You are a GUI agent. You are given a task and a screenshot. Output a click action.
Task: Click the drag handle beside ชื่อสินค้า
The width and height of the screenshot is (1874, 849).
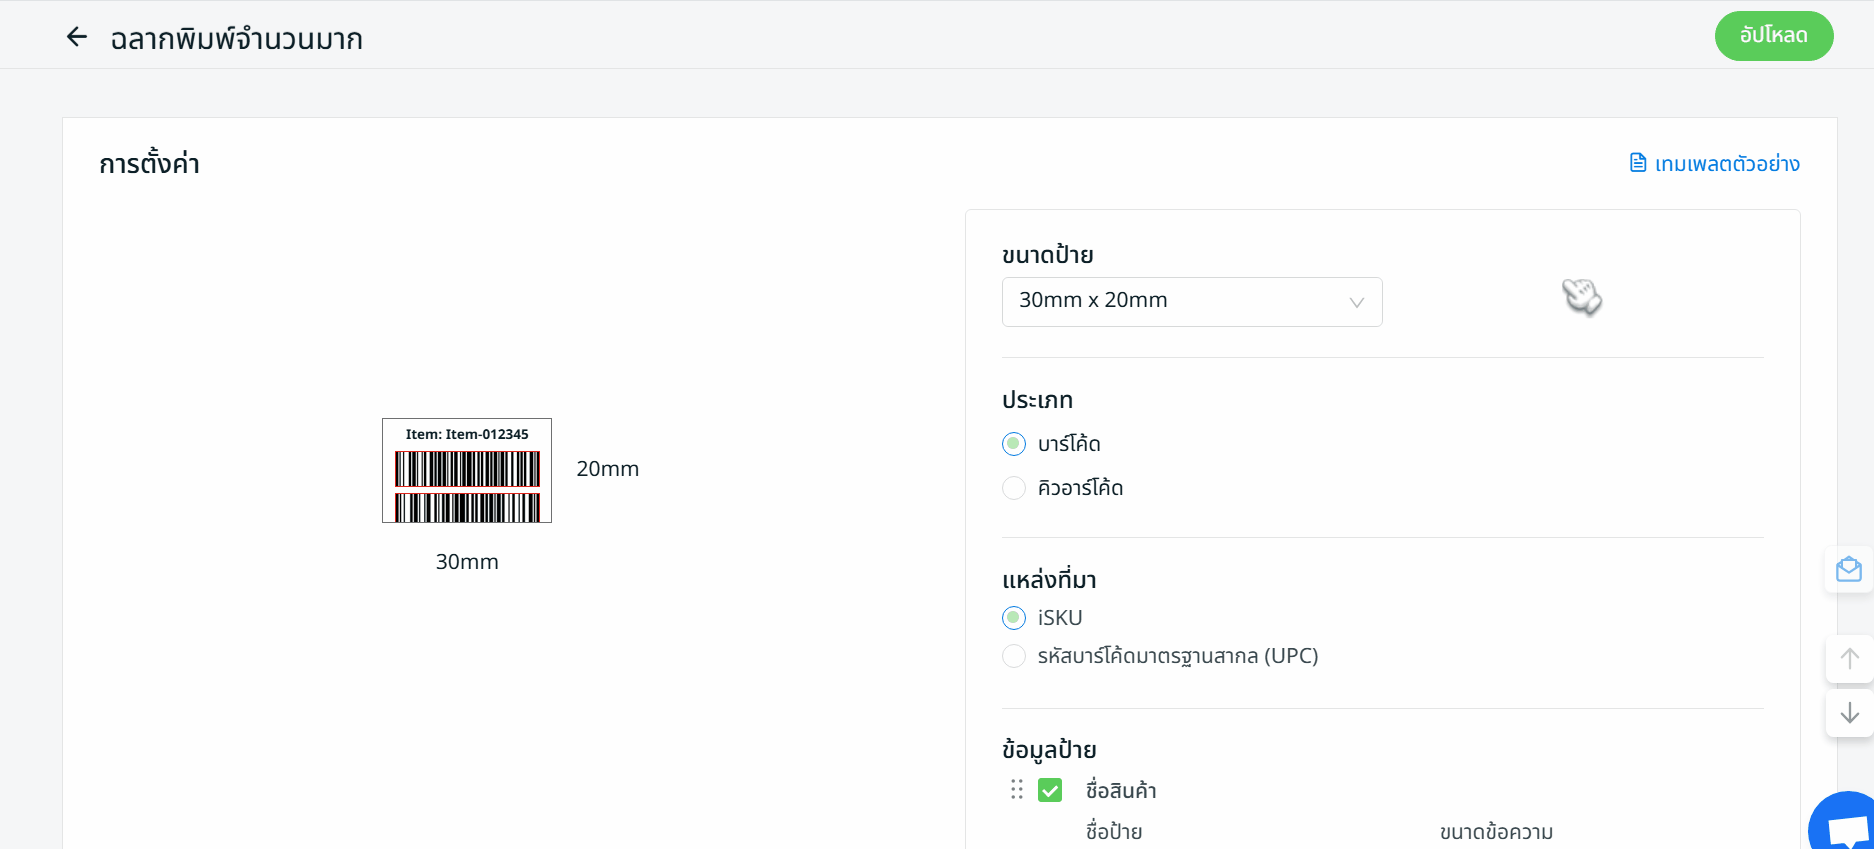pos(1017,790)
